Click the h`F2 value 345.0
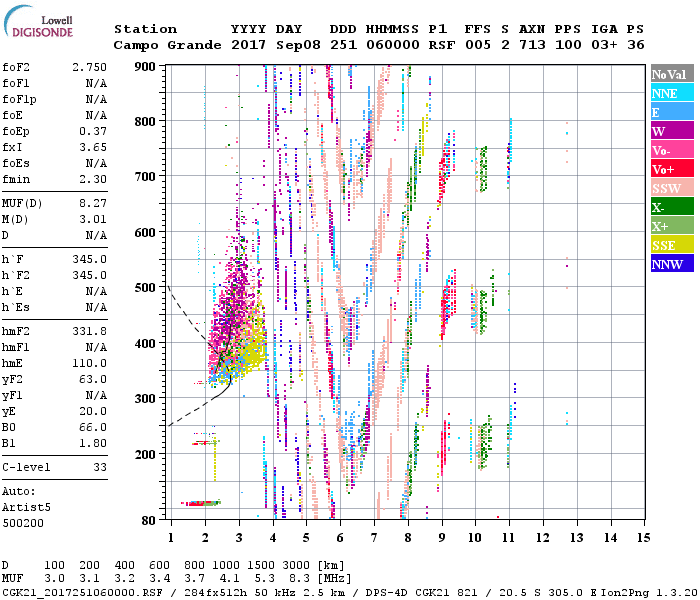Image resolution: width=700 pixels, height=600 pixels. click(x=89, y=275)
